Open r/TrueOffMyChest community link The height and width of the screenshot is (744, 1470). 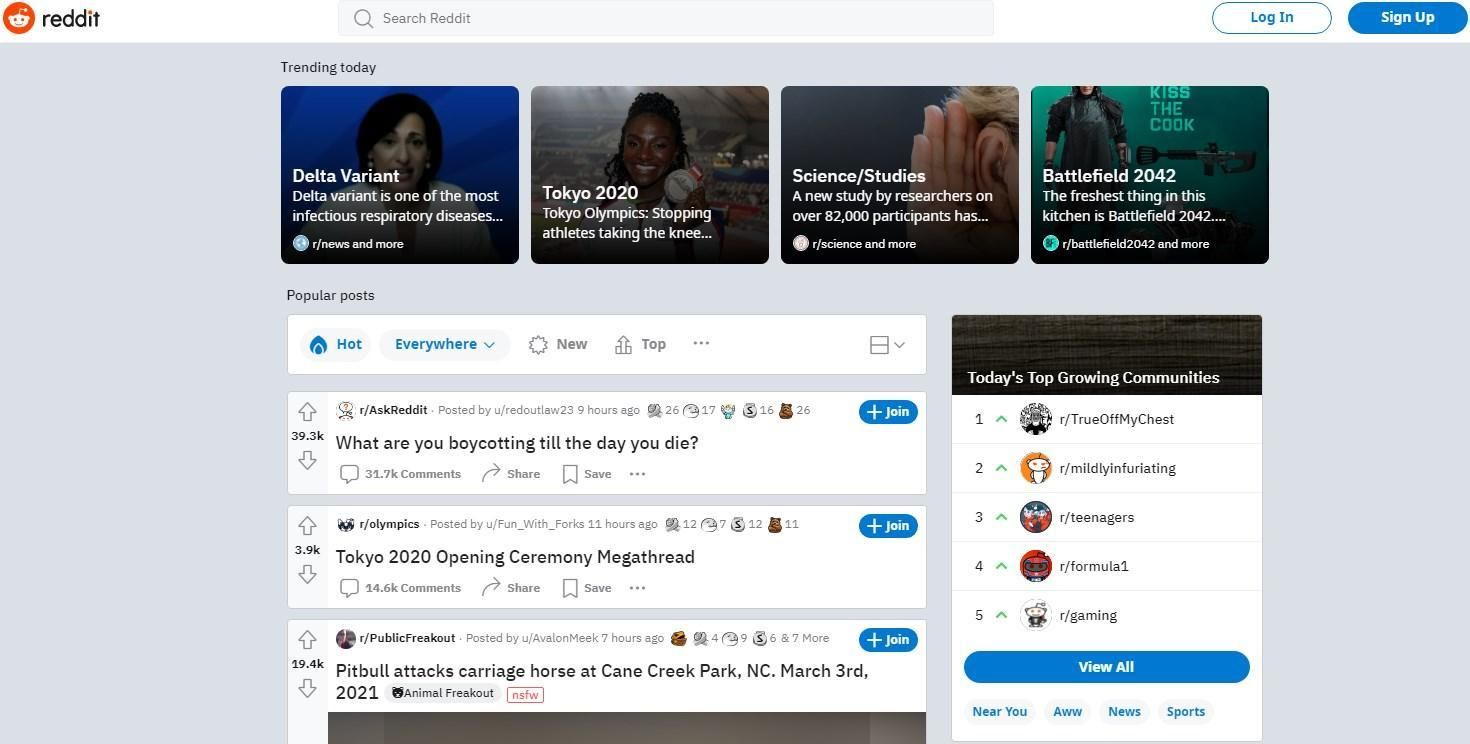click(x=1117, y=419)
